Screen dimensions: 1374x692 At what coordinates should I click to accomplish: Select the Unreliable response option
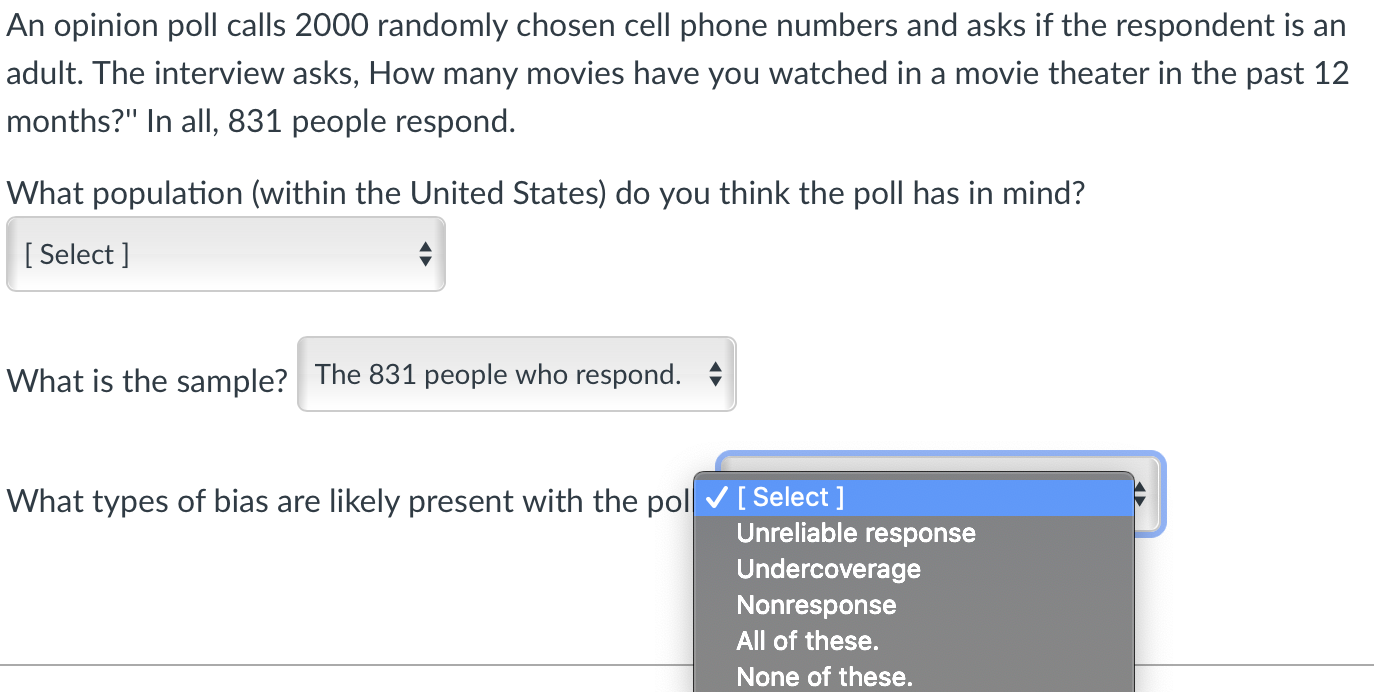[855, 533]
